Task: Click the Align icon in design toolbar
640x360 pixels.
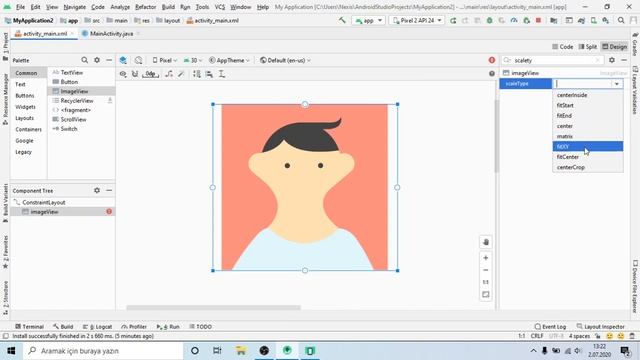Action: [x=209, y=74]
